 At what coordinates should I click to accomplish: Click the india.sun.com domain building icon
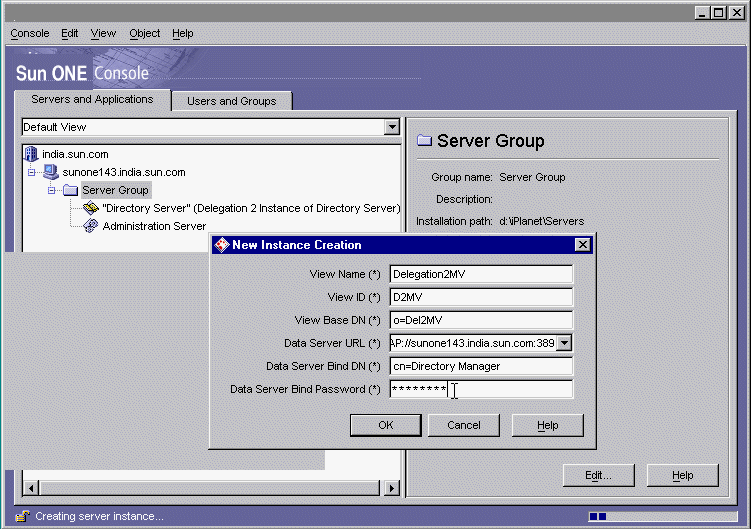[x=31, y=154]
